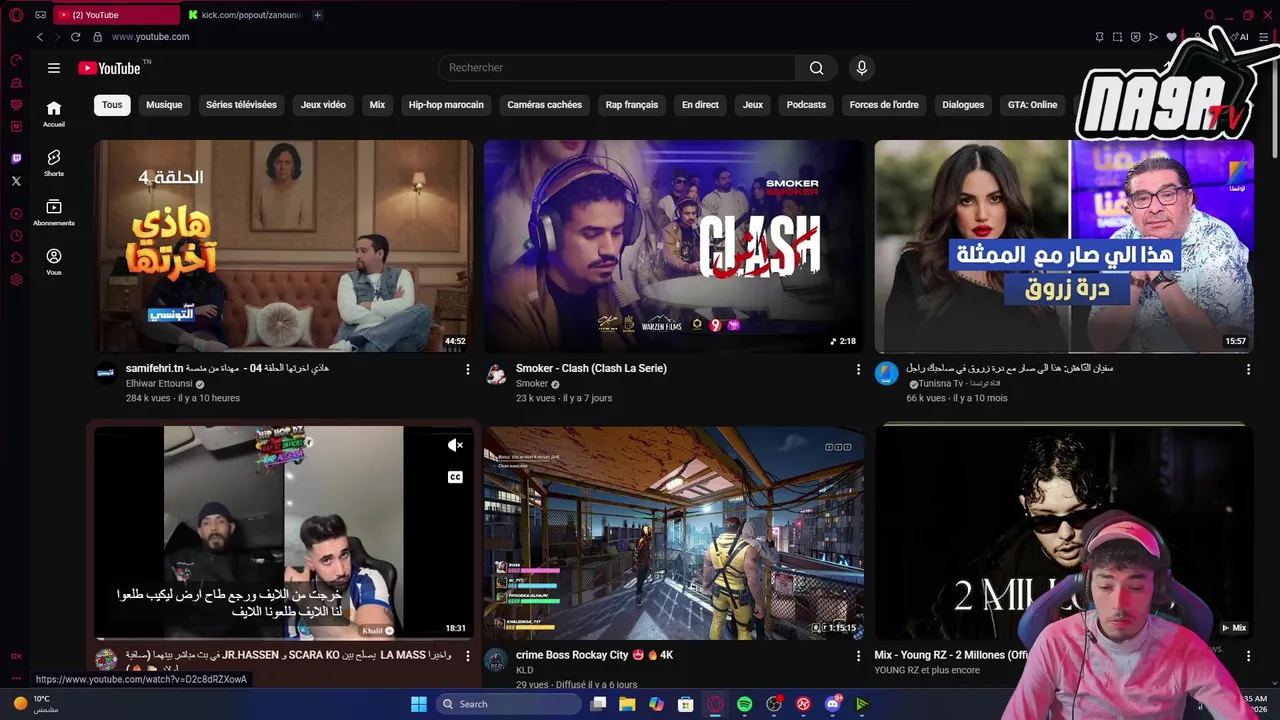This screenshot has height=720, width=1280.
Task: Click the pin icon in address bar
Action: pyautogui.click(x=1099, y=37)
